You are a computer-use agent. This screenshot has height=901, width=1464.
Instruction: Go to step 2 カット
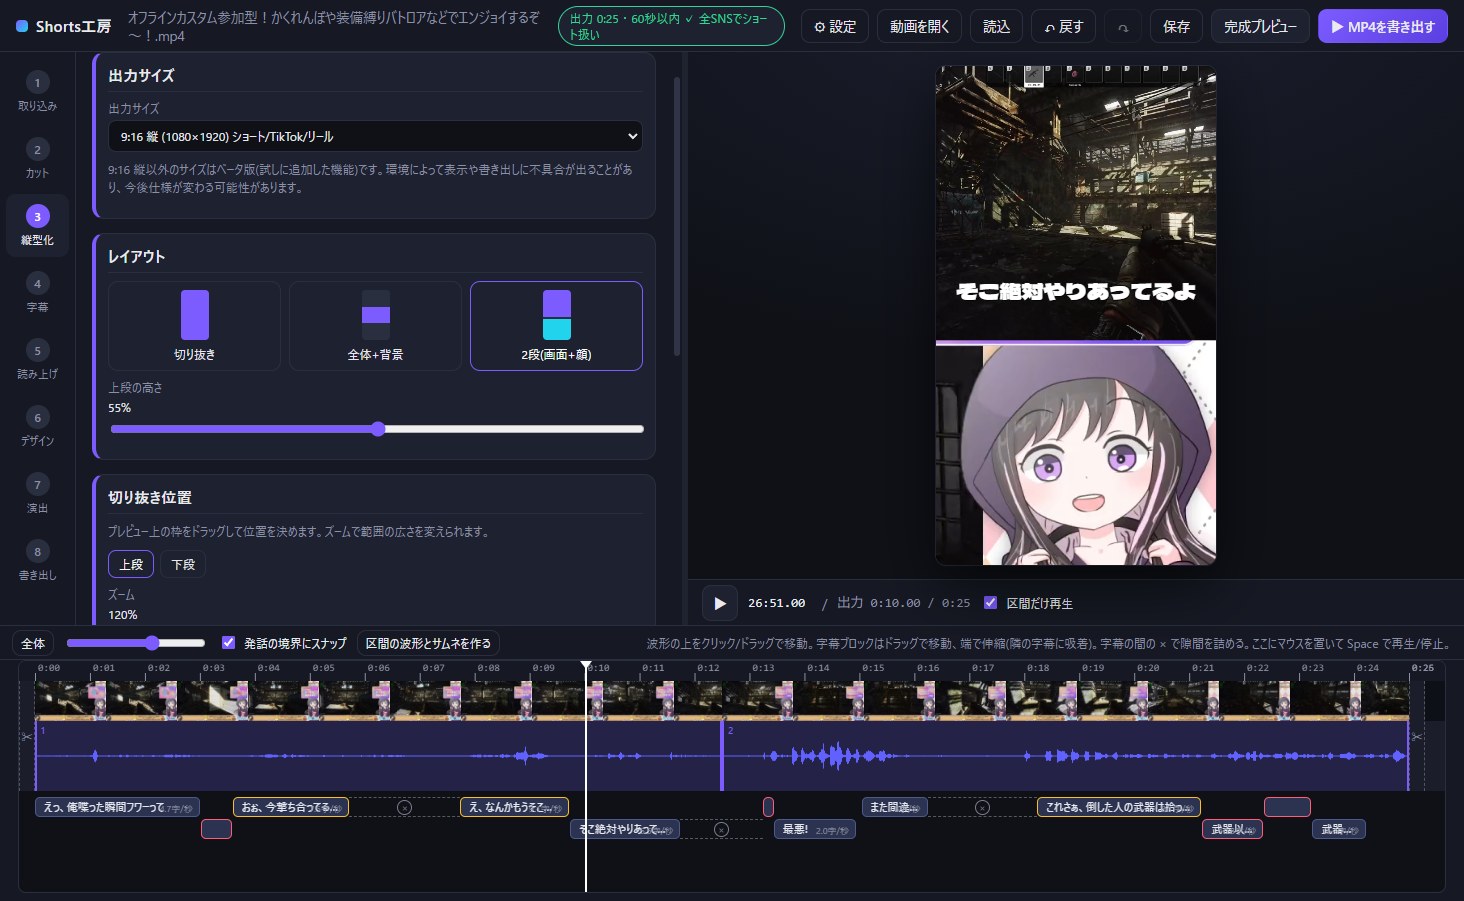pos(37,158)
